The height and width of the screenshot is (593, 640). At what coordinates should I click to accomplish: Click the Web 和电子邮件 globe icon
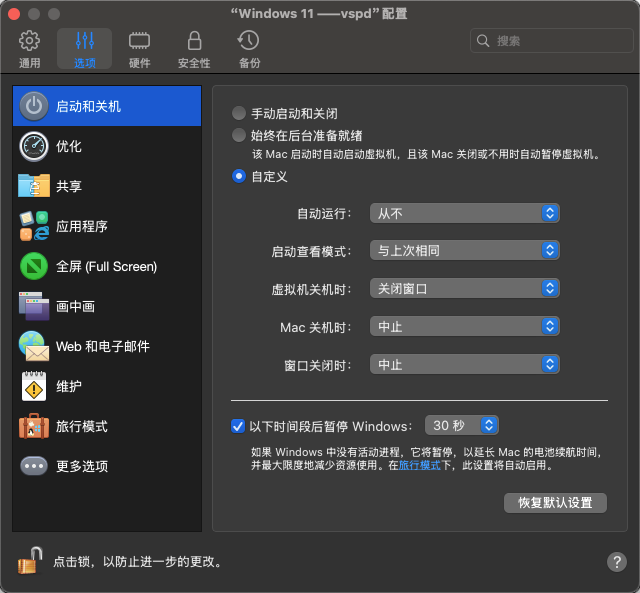[x=34, y=346]
